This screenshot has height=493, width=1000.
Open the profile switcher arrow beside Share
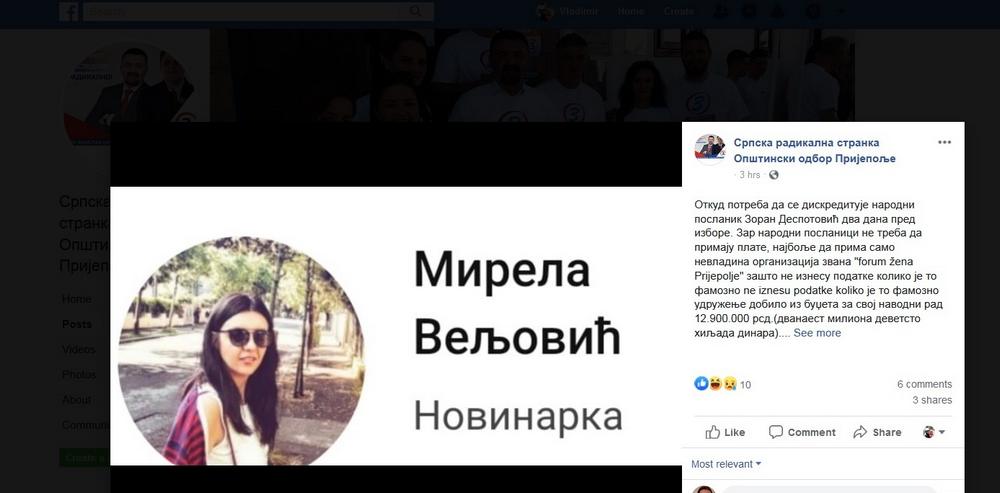point(934,432)
